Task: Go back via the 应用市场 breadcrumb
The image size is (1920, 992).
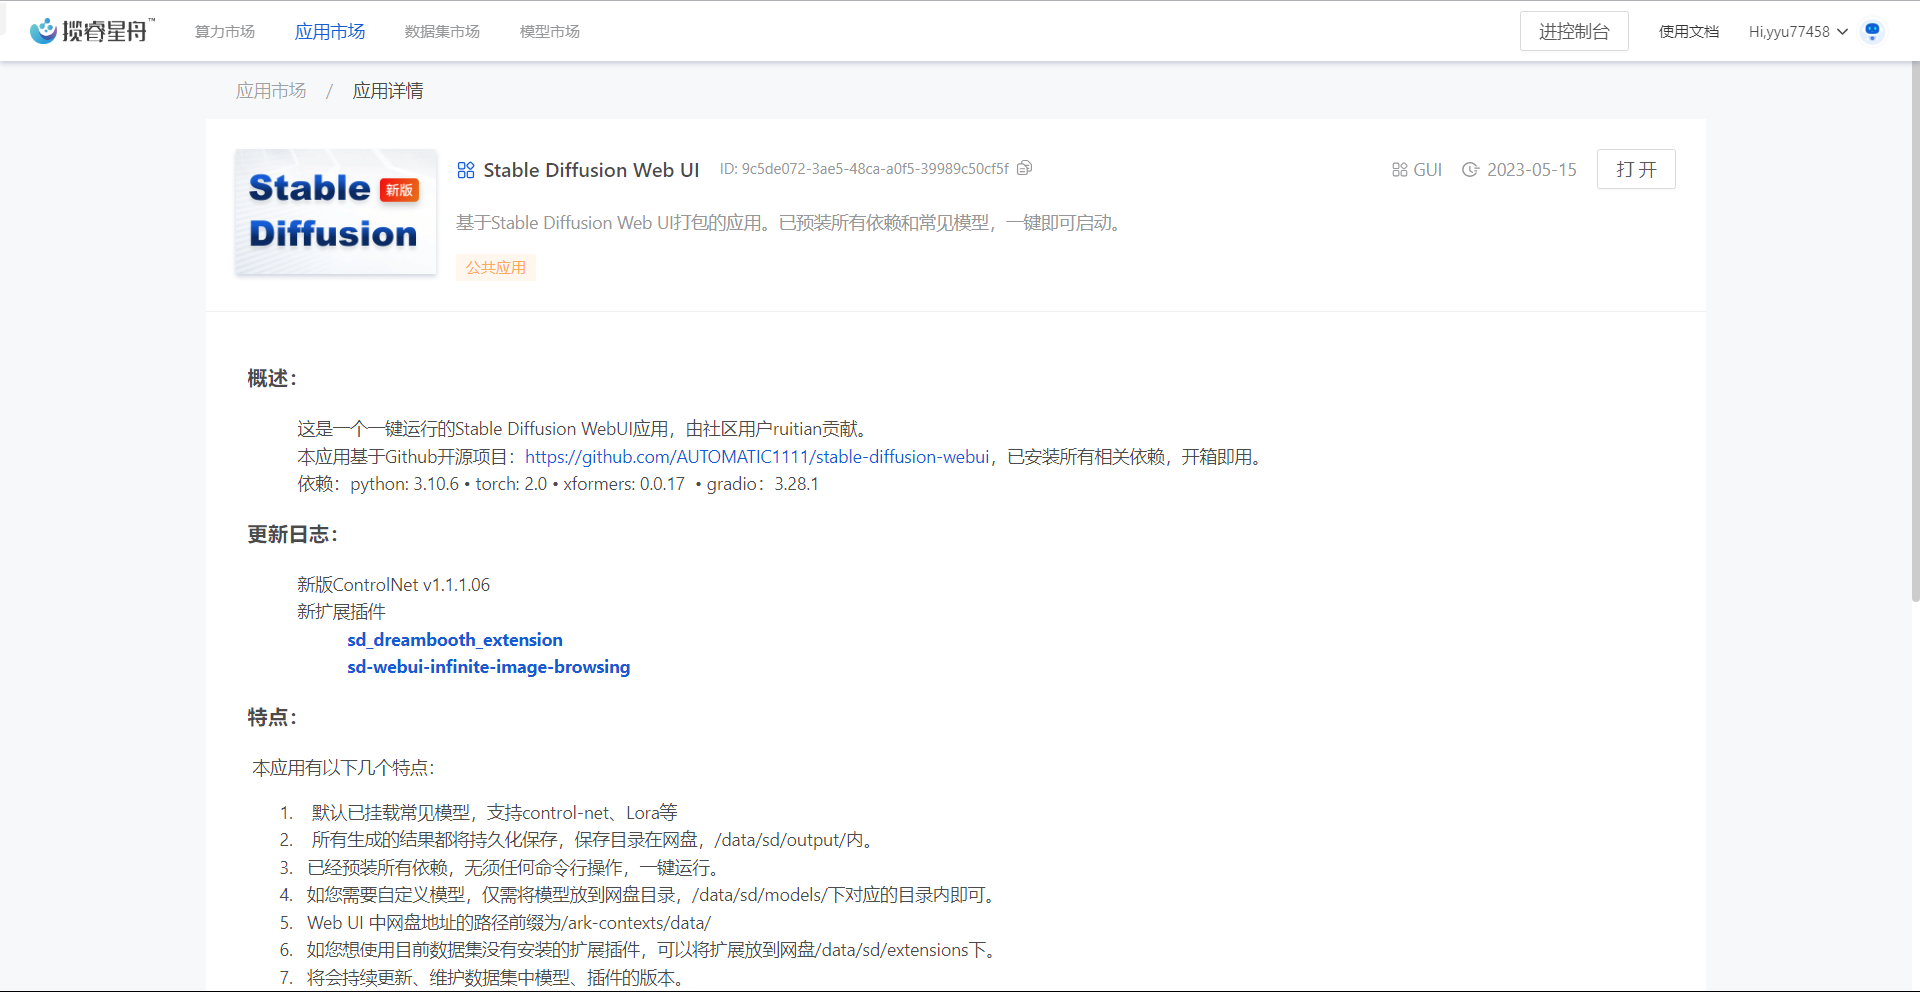Action: point(271,90)
